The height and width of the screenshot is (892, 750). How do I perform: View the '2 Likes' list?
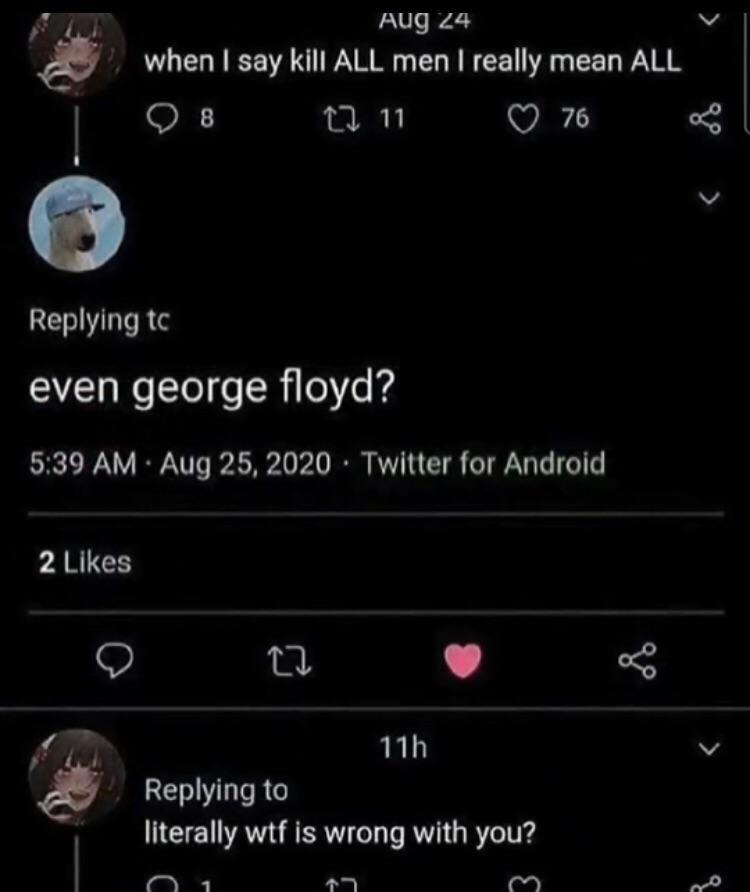(x=85, y=563)
